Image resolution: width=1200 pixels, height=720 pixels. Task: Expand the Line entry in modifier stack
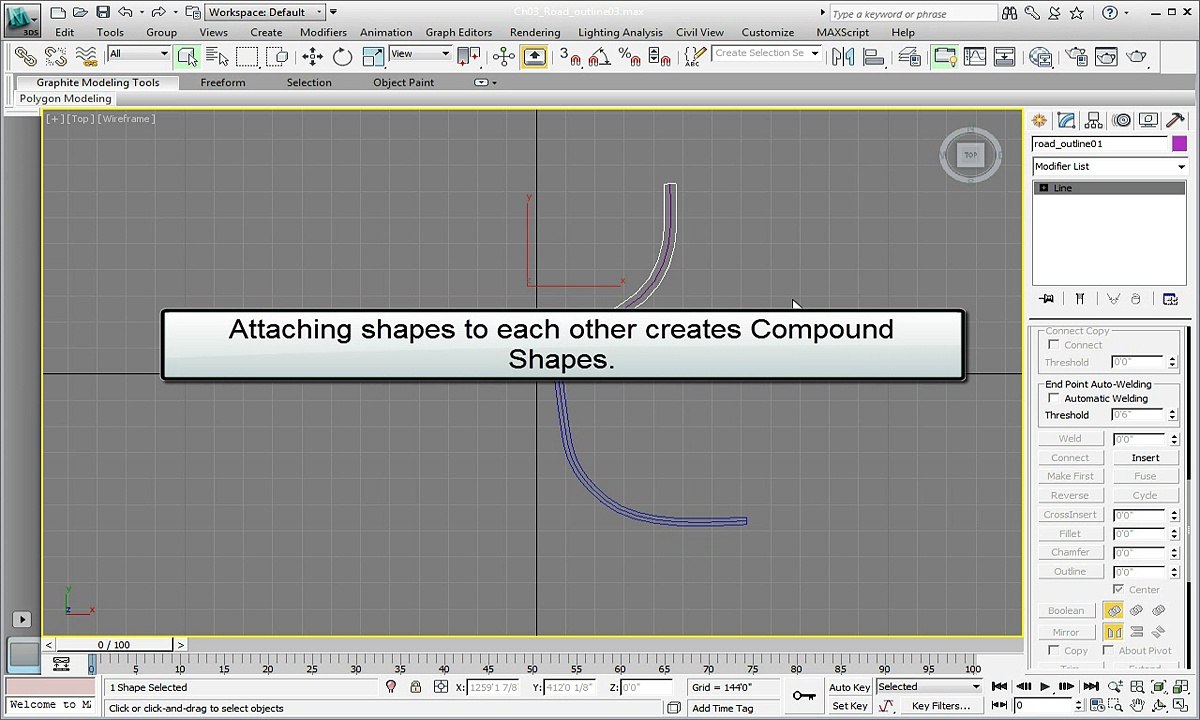pos(1044,188)
